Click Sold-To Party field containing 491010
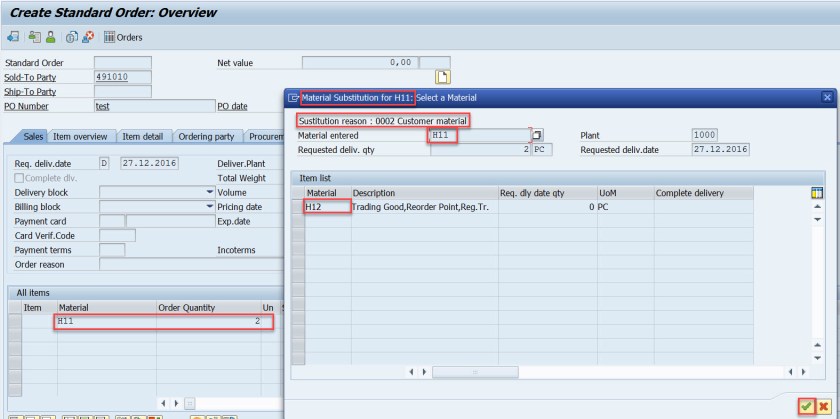This screenshot has width=840, height=419. 123,77
